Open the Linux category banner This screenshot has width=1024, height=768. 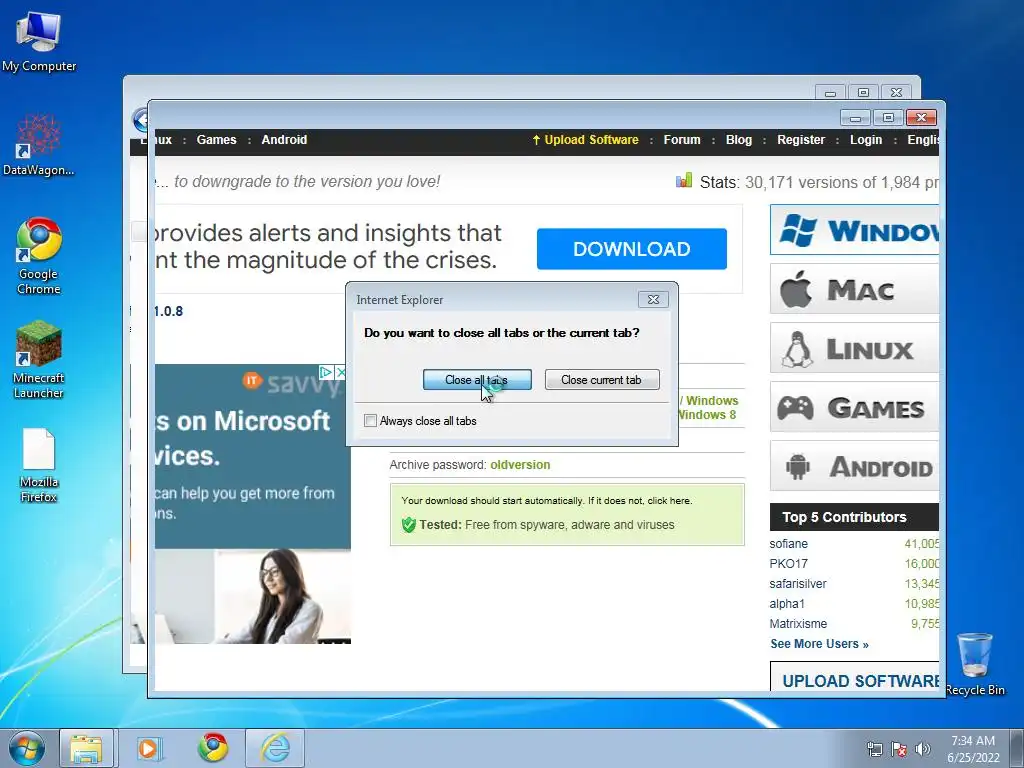854,348
